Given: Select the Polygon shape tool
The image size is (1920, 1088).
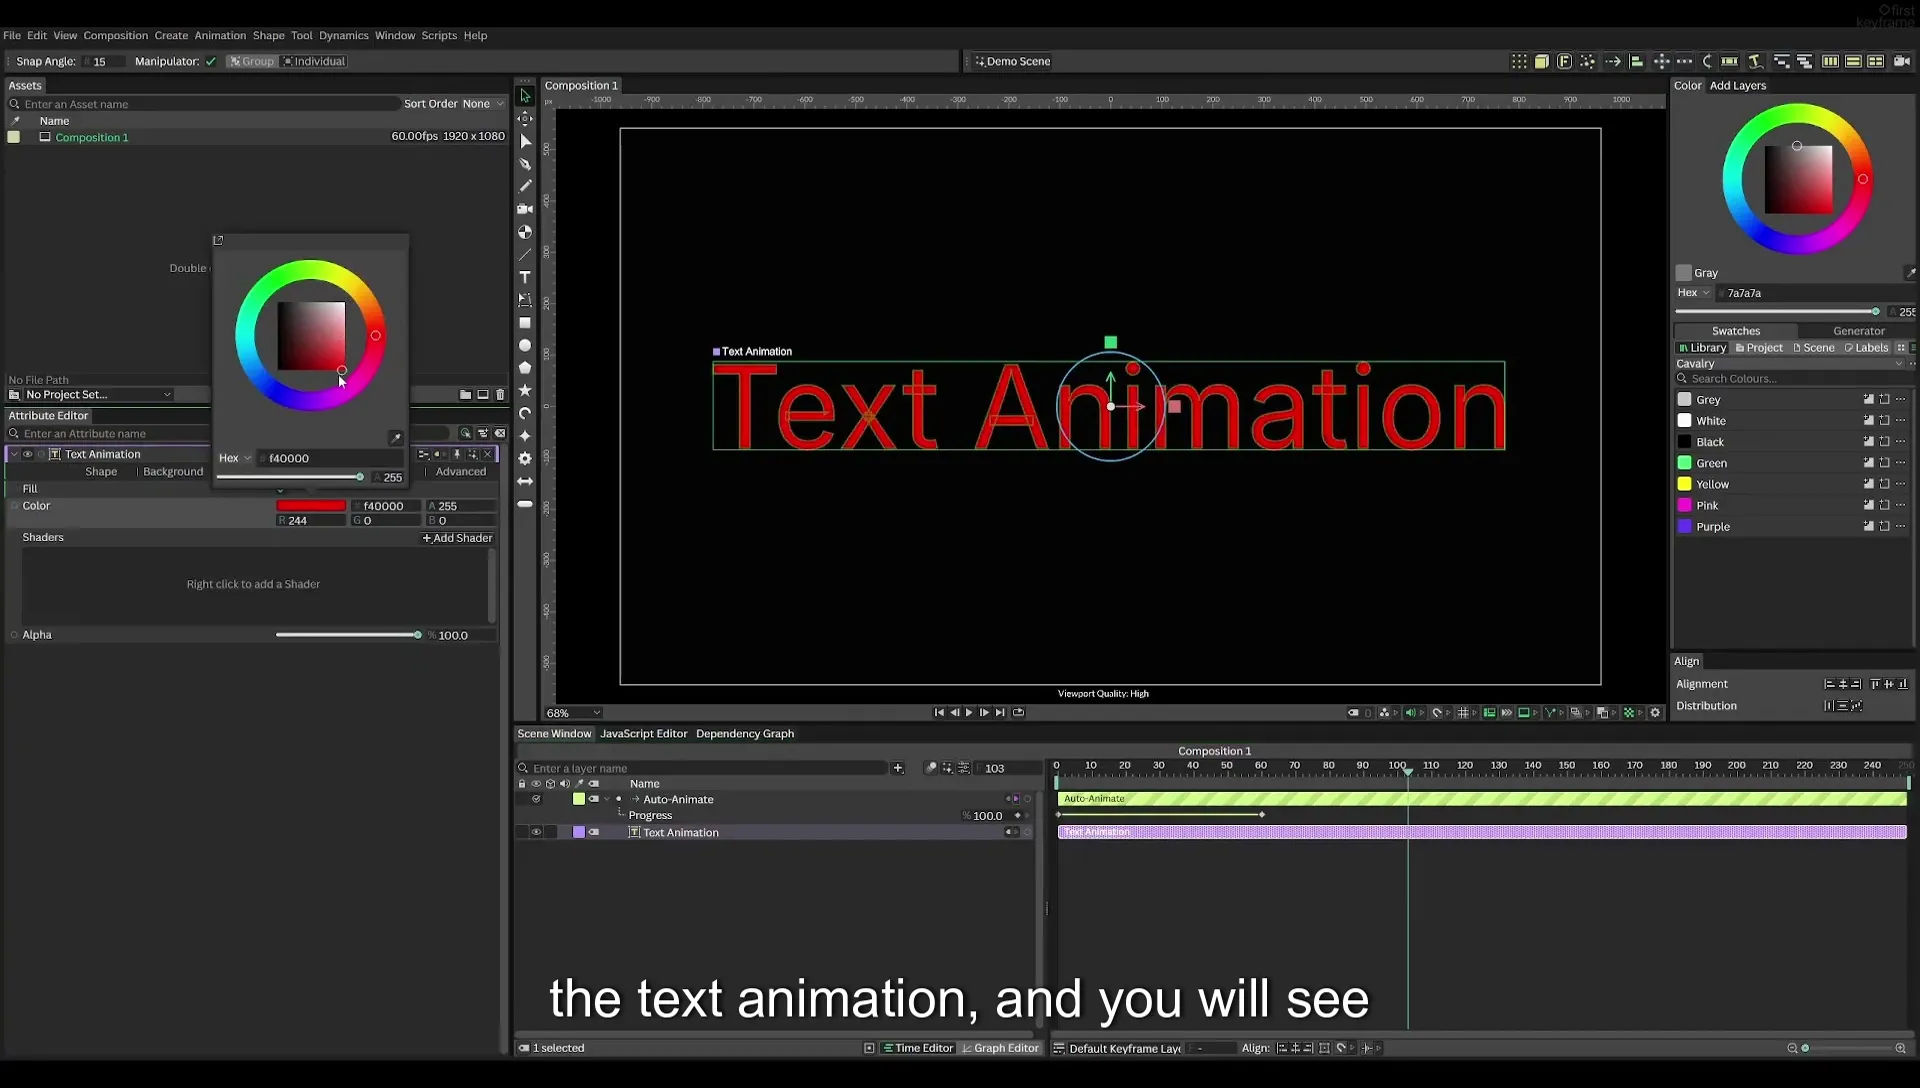Looking at the screenshot, I should pos(525,368).
